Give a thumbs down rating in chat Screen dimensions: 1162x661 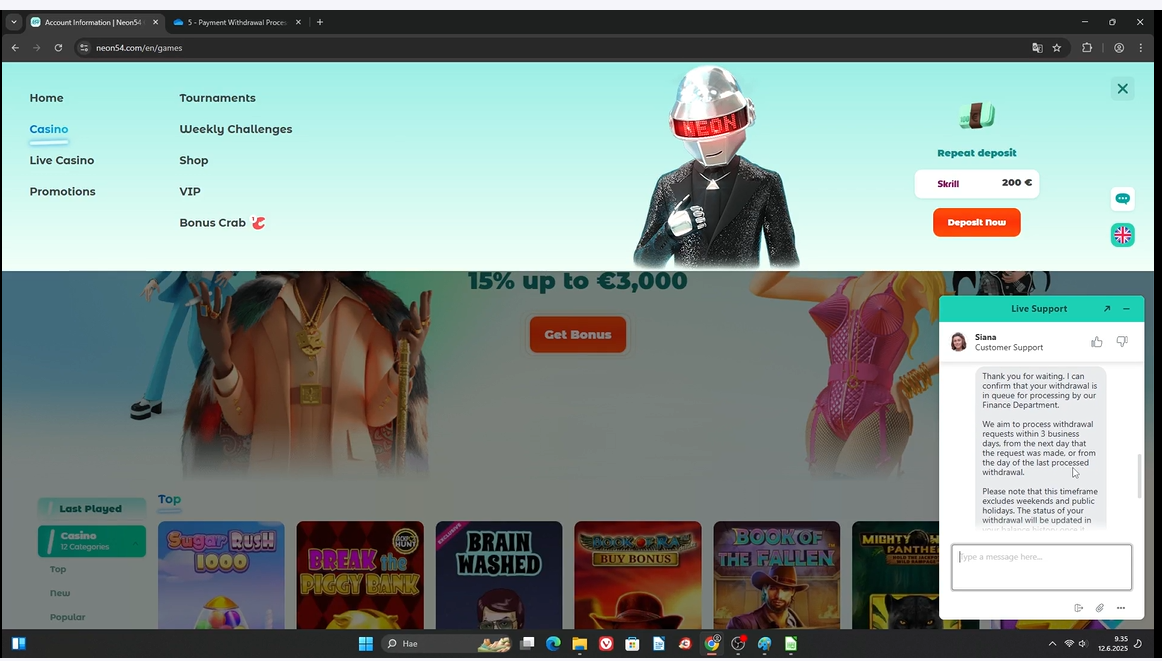pos(1122,342)
